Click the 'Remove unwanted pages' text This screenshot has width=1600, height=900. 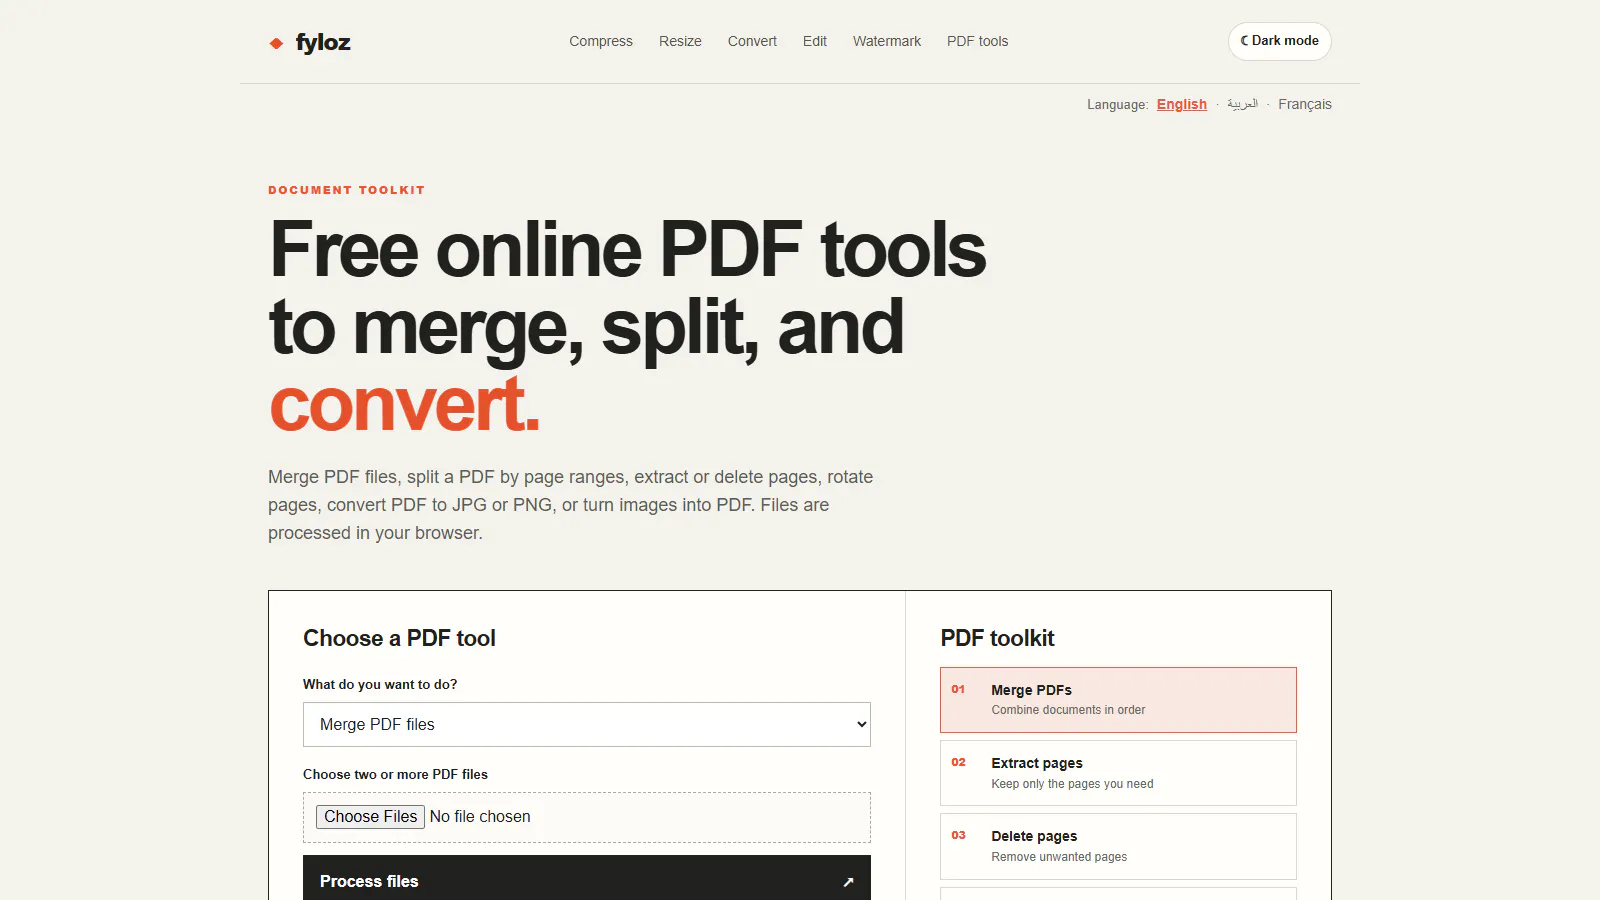(1059, 857)
